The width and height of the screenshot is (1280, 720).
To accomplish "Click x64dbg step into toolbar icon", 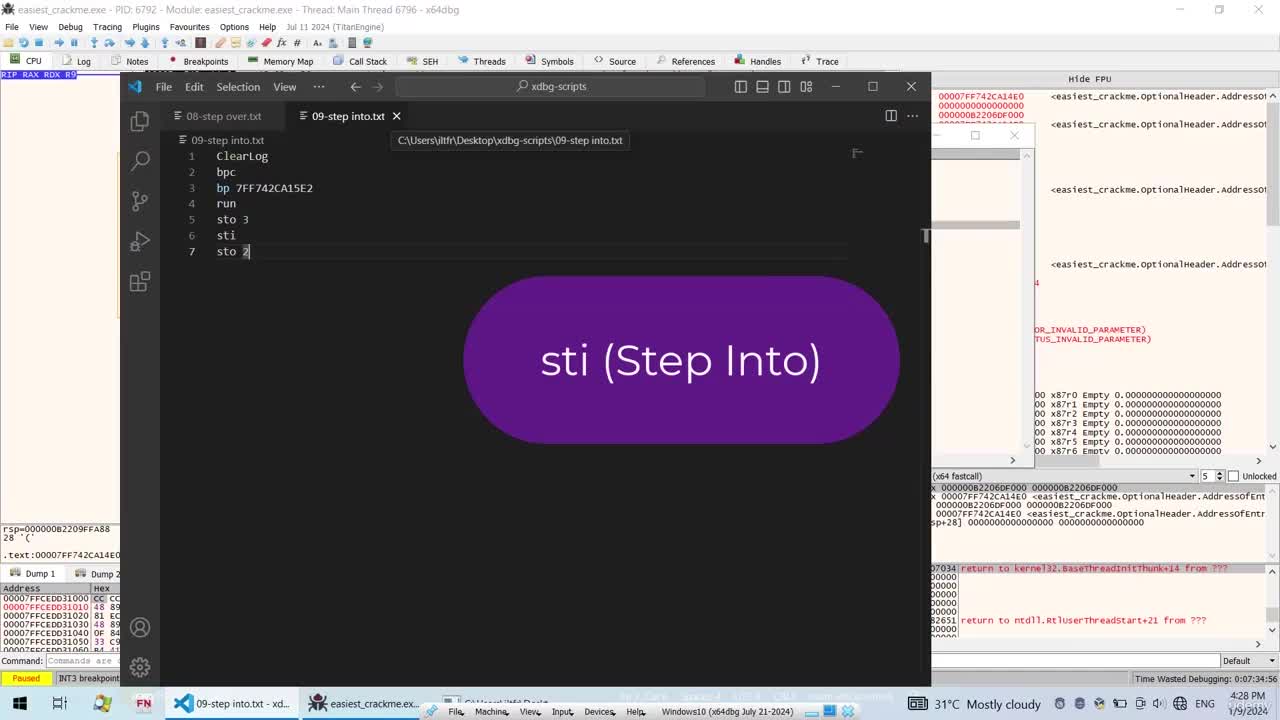I will pyautogui.click(x=94, y=43).
